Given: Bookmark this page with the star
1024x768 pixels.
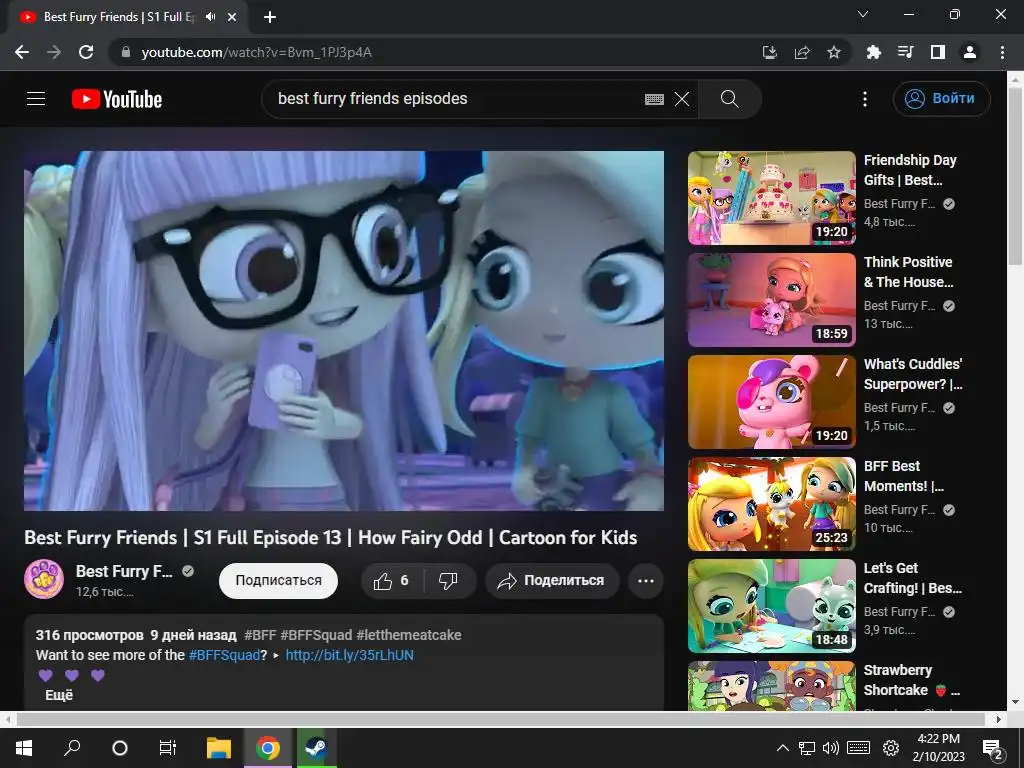Looking at the screenshot, I should (x=834, y=52).
